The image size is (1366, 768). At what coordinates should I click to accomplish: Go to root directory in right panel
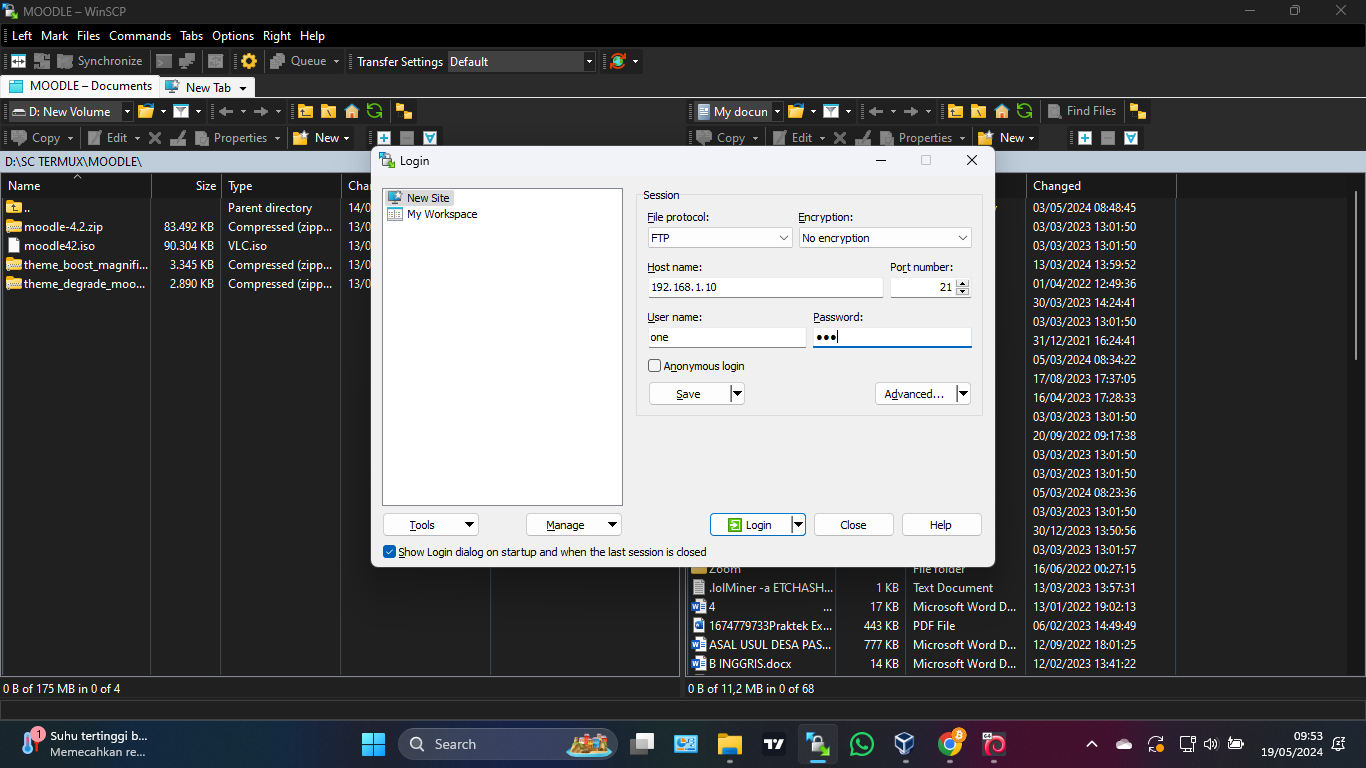pos(978,111)
